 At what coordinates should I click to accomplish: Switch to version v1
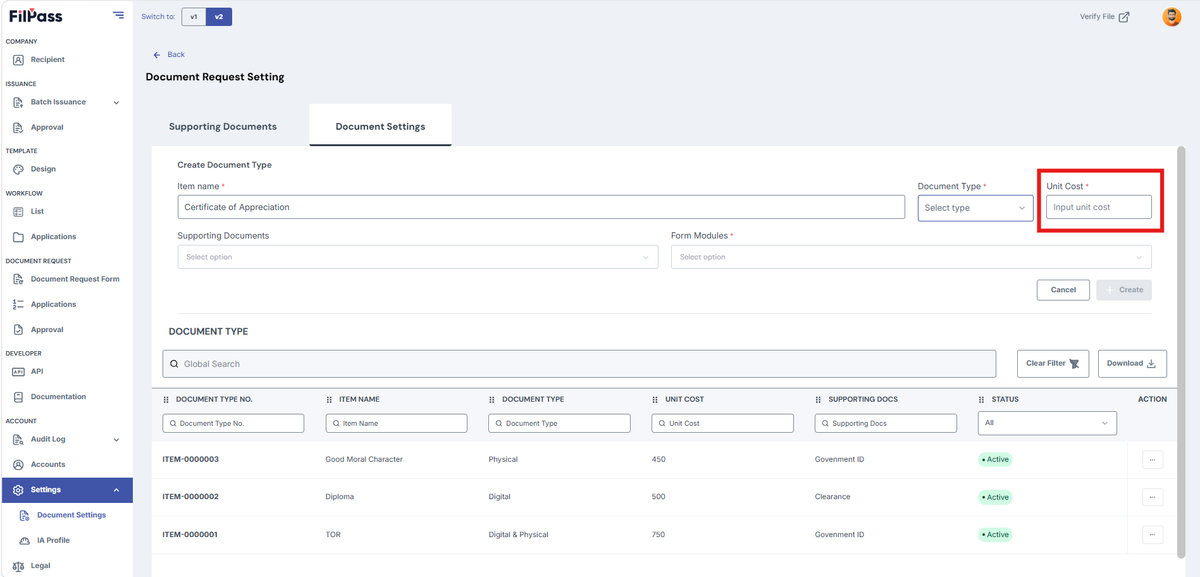point(194,17)
